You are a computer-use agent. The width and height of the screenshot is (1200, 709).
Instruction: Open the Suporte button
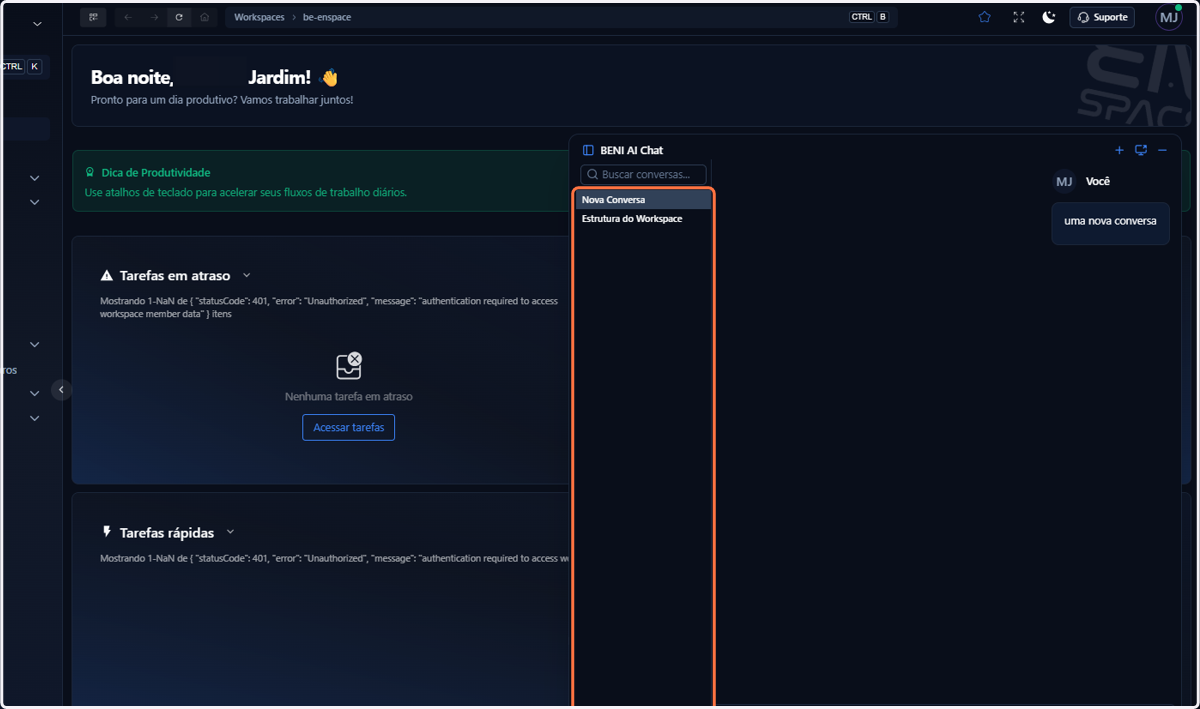click(x=1102, y=17)
